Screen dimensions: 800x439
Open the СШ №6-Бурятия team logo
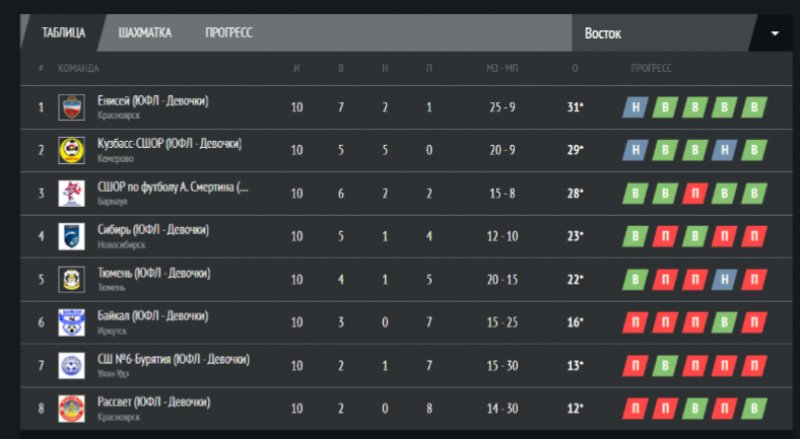(71, 365)
